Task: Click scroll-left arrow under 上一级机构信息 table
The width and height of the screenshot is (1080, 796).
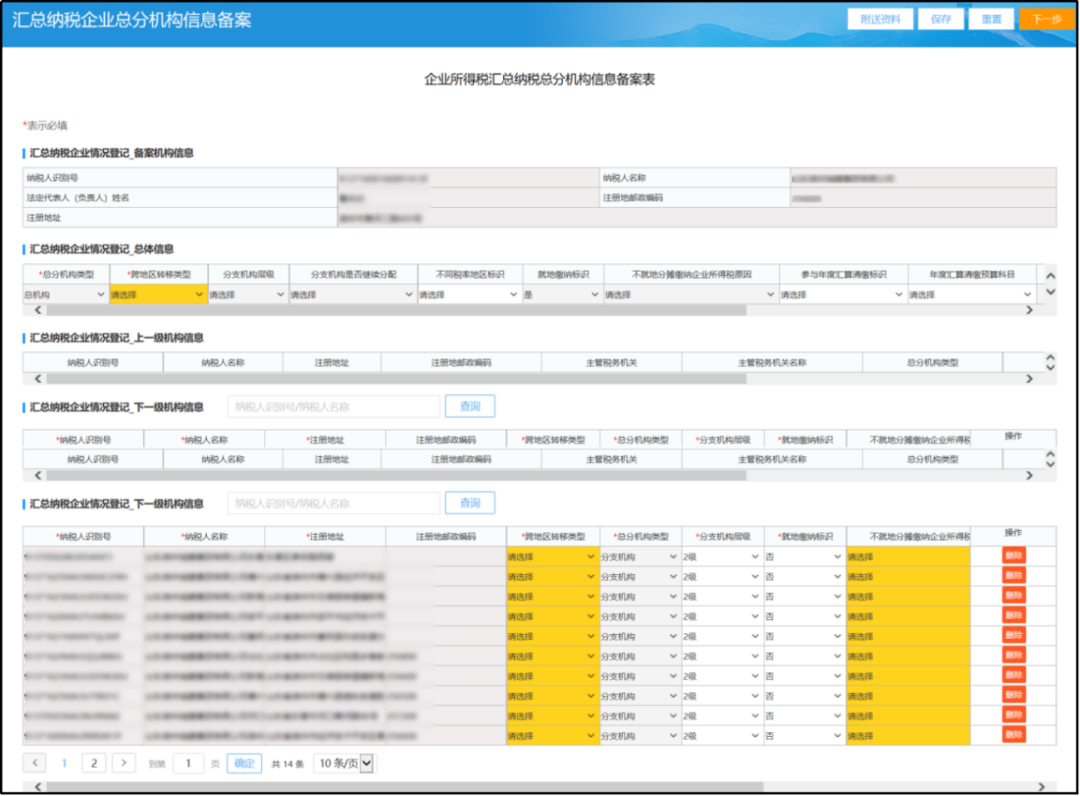Action: pos(38,379)
